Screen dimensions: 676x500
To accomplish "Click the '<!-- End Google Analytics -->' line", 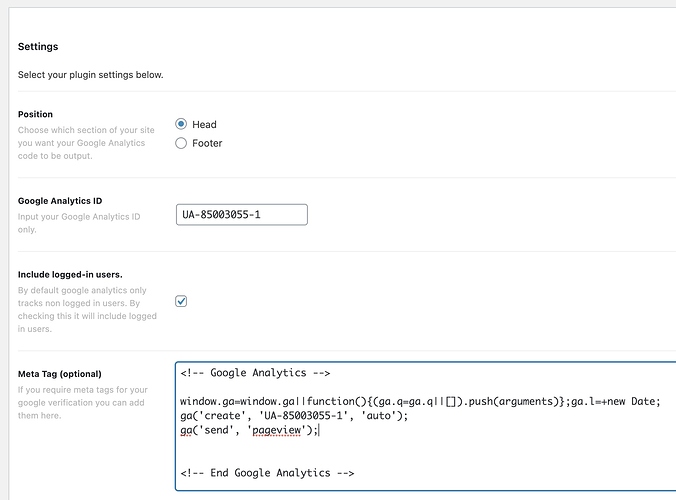I will click(267, 473).
